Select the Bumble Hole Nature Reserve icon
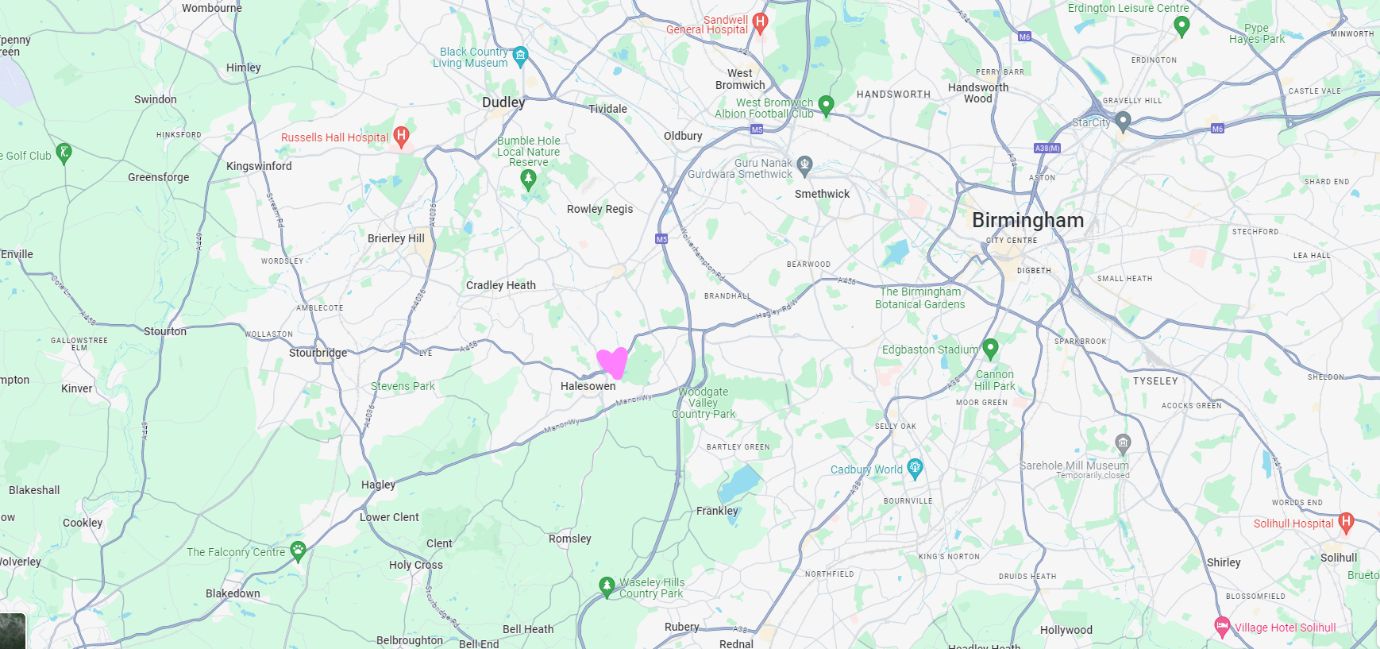This screenshot has width=1380, height=649. point(529,180)
